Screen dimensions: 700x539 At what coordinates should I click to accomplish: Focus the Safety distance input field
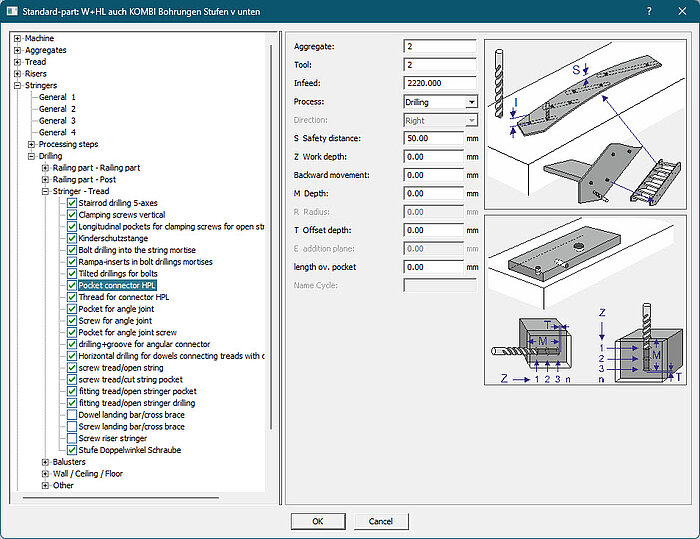tap(433, 138)
